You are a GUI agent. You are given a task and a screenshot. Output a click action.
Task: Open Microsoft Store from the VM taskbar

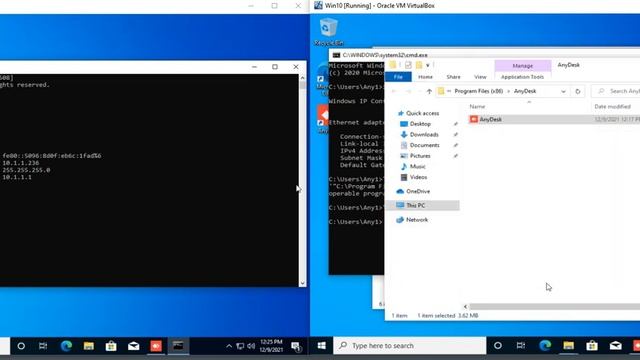click(x=592, y=346)
